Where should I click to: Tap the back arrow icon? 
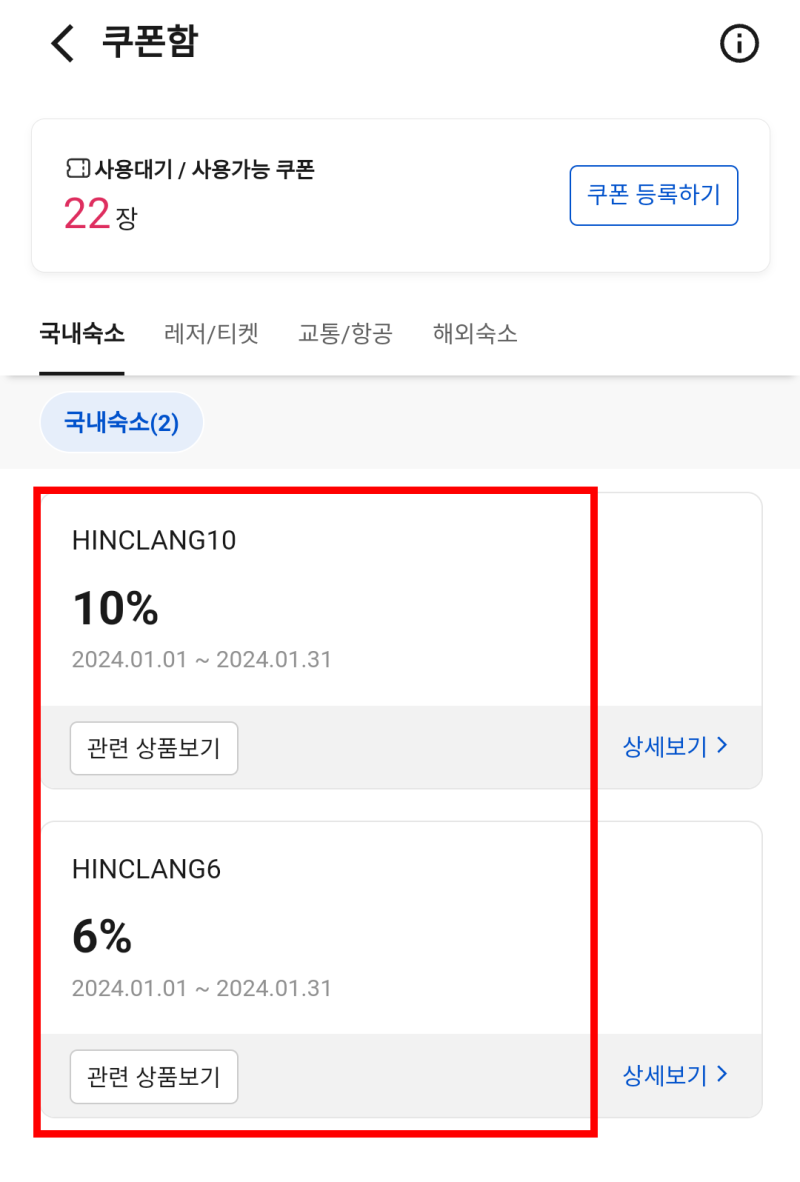click(x=62, y=44)
